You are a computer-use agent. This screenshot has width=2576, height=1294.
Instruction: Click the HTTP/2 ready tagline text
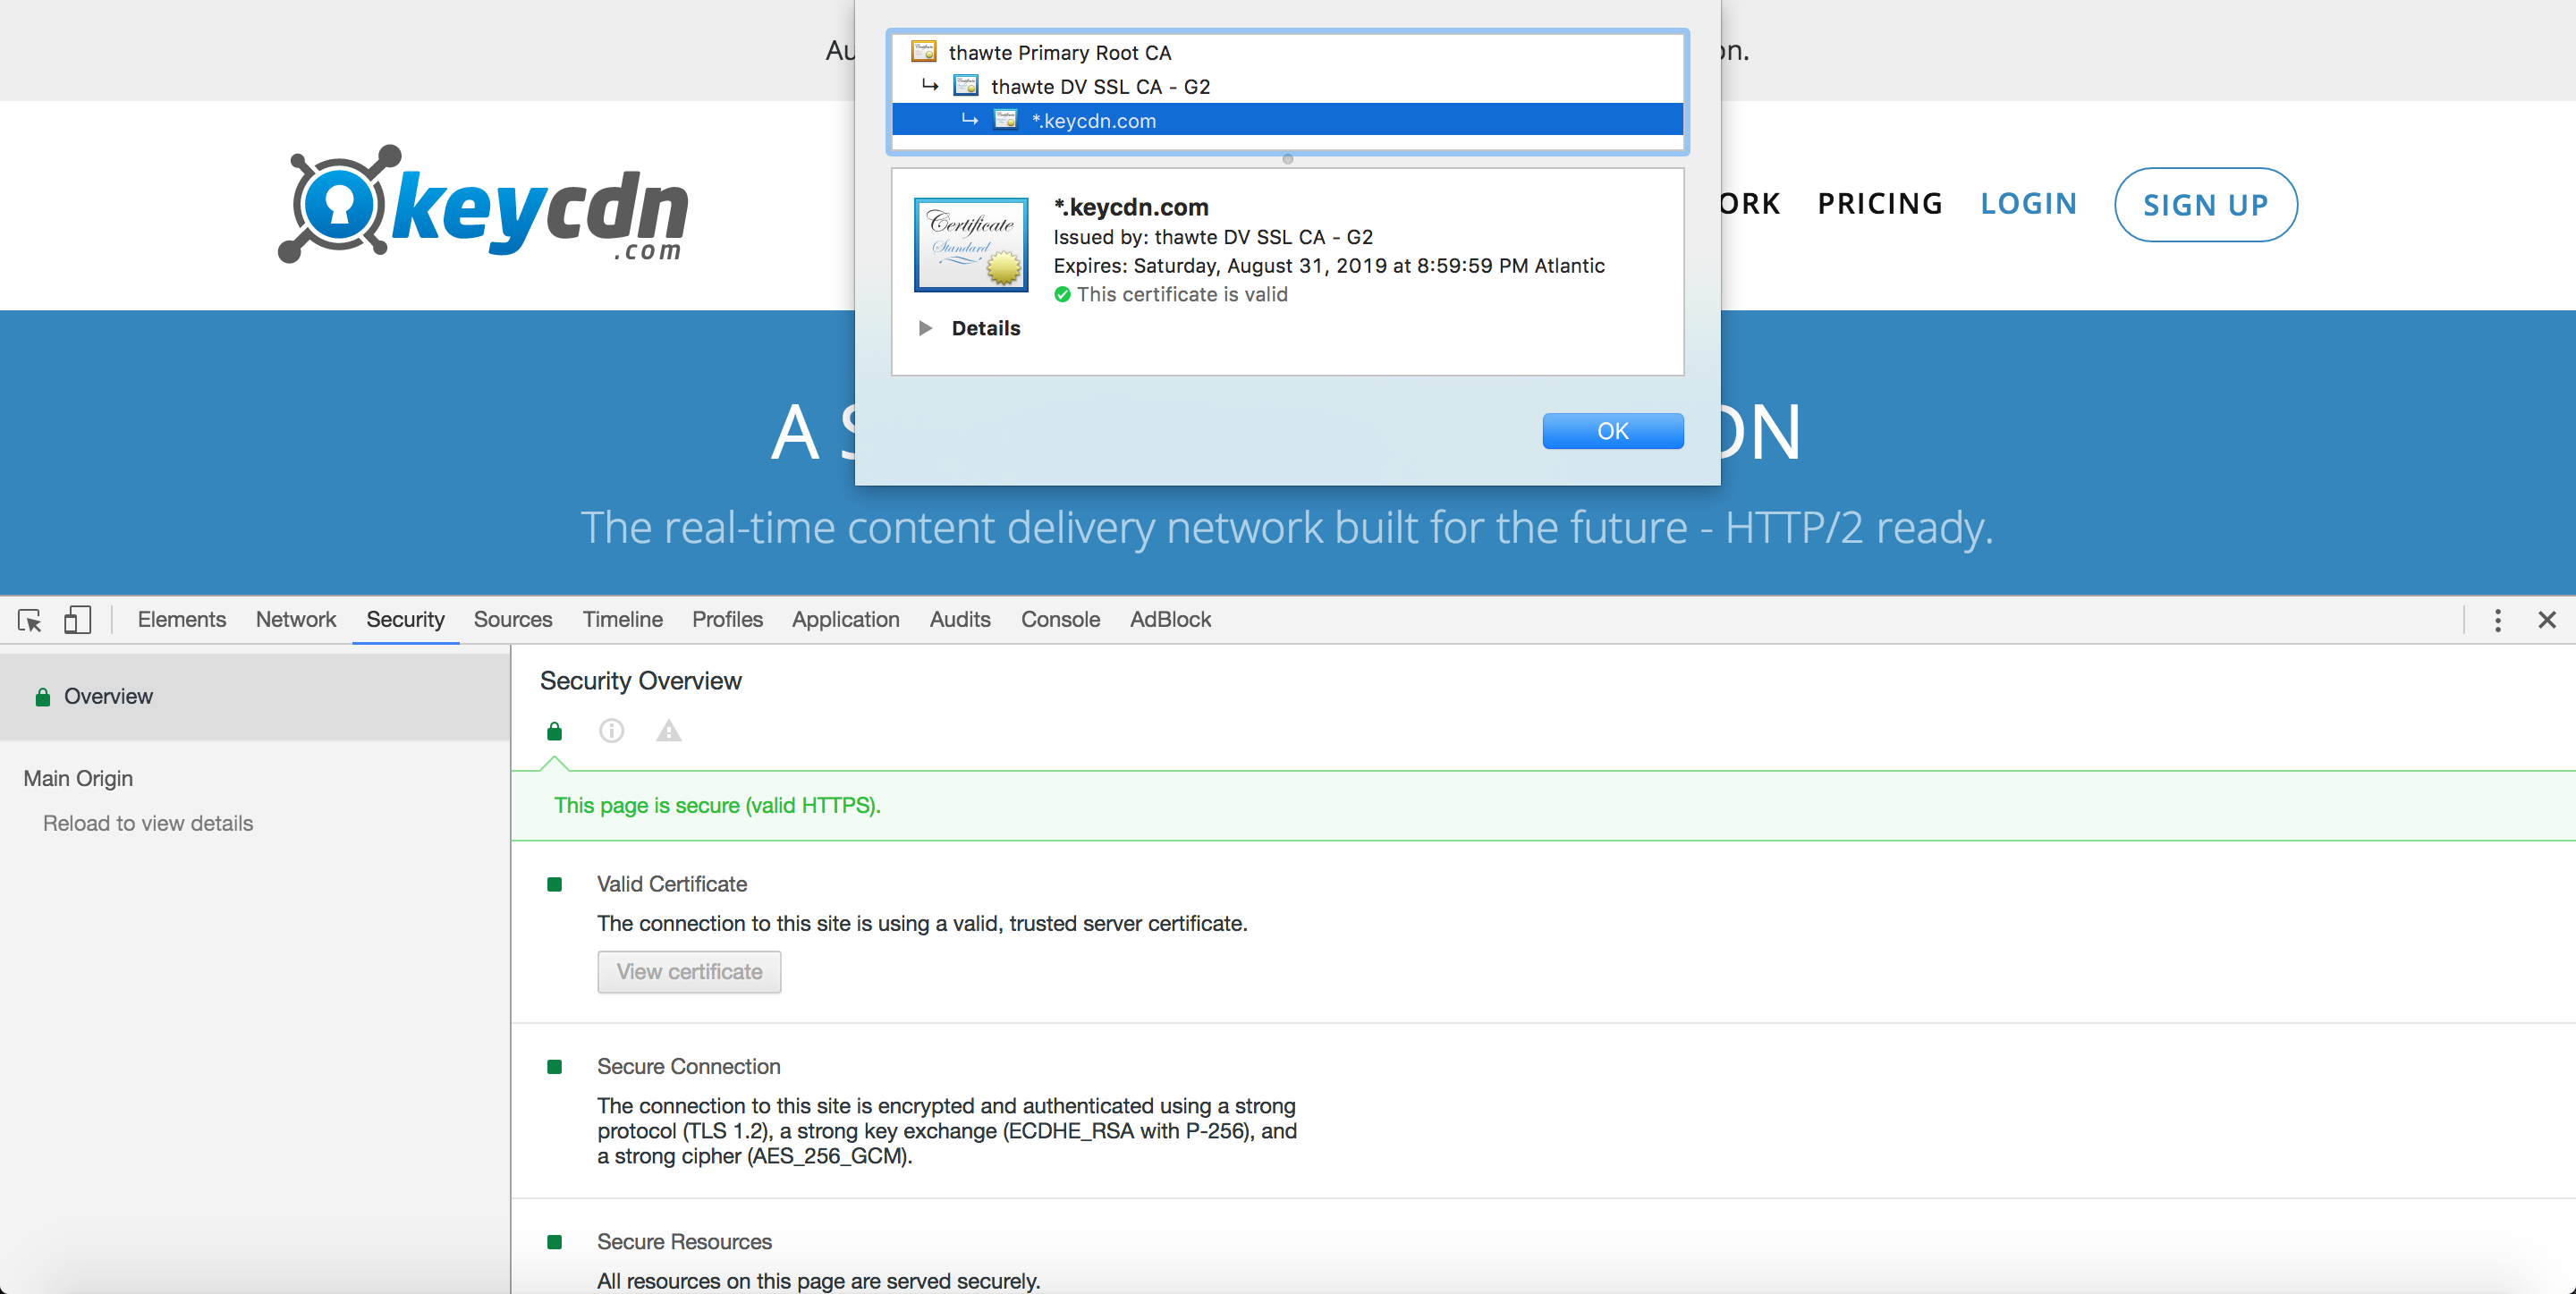(1287, 528)
